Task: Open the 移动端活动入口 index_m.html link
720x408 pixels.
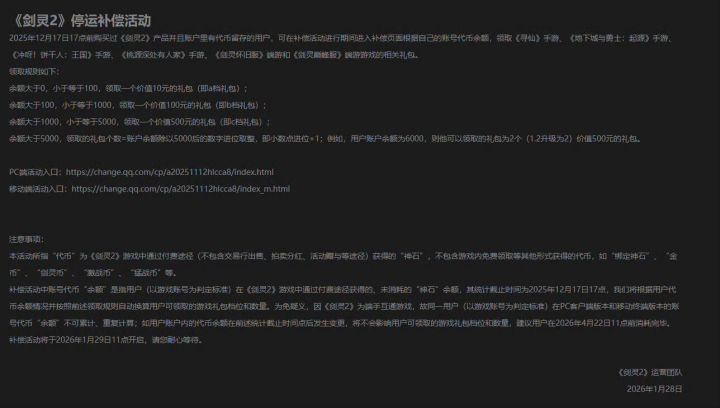Action: coord(180,189)
